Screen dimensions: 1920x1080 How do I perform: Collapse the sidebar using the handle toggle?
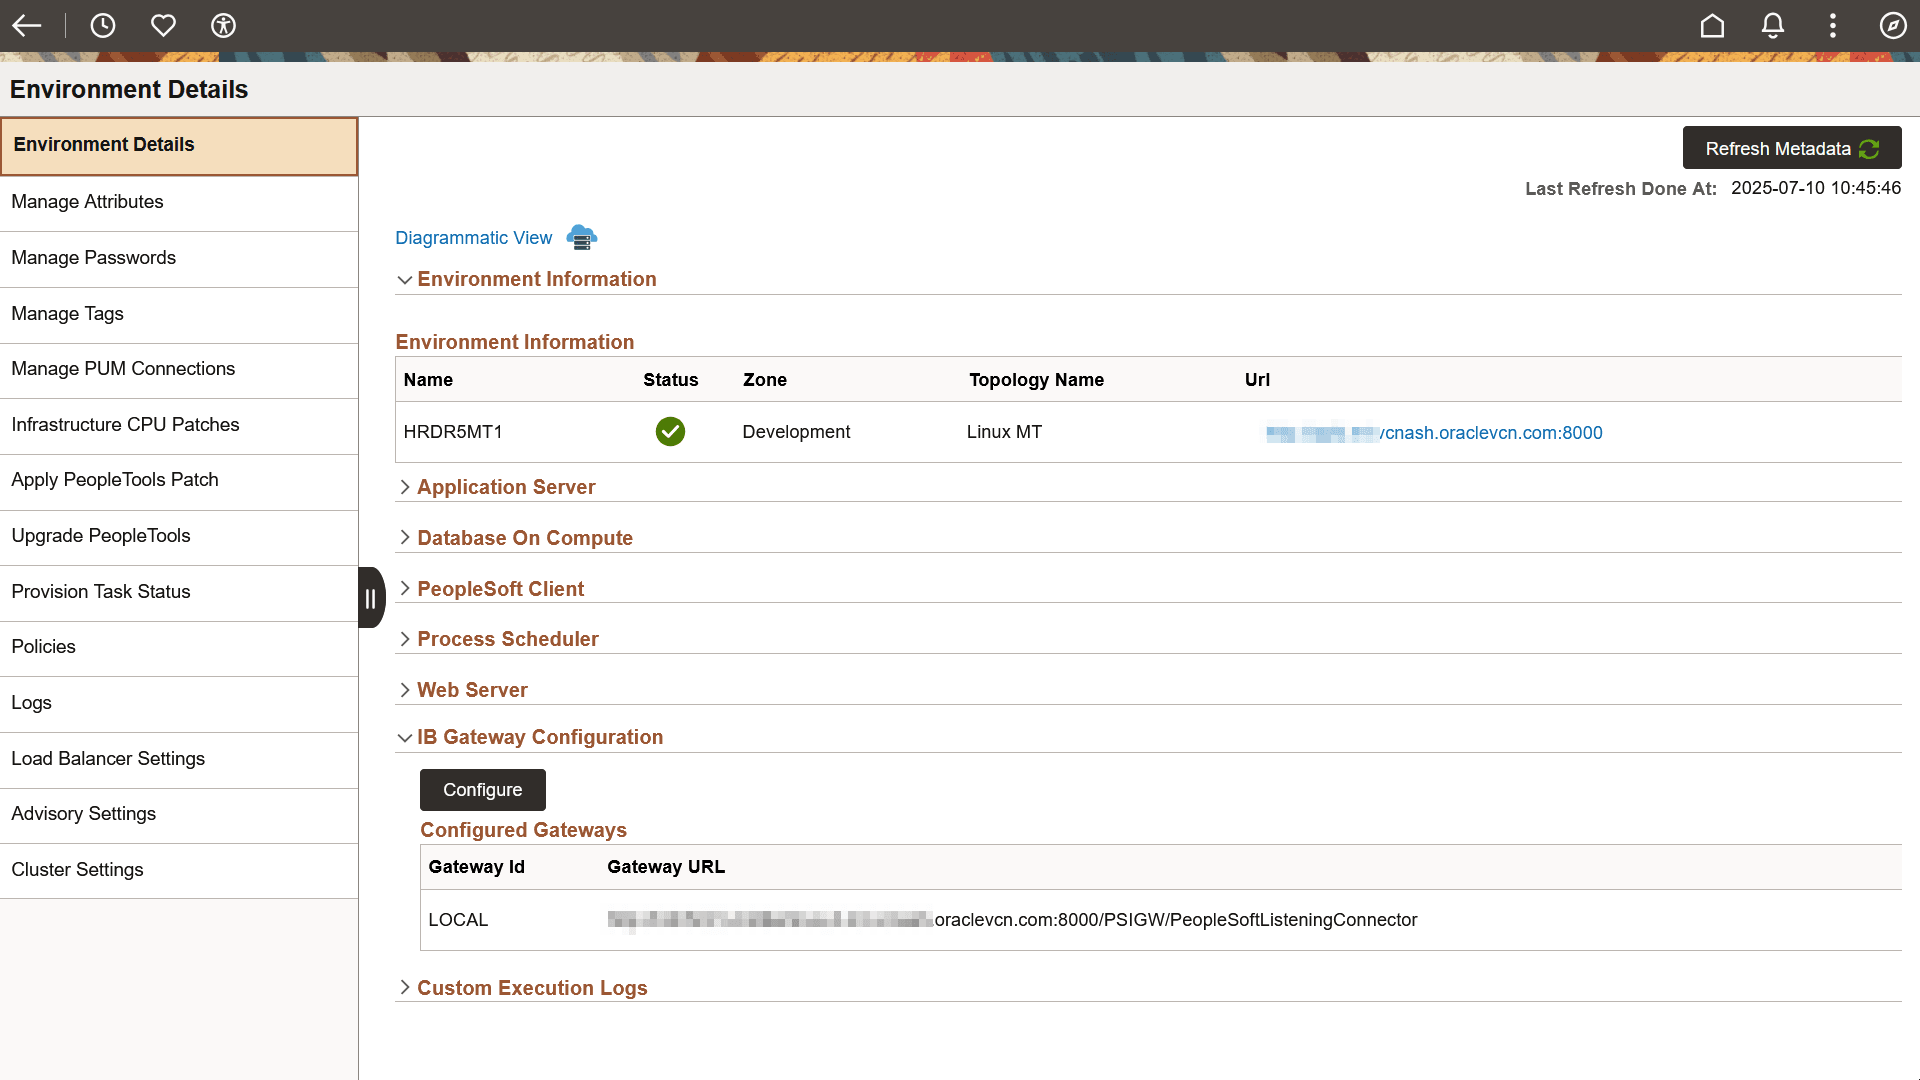click(371, 597)
